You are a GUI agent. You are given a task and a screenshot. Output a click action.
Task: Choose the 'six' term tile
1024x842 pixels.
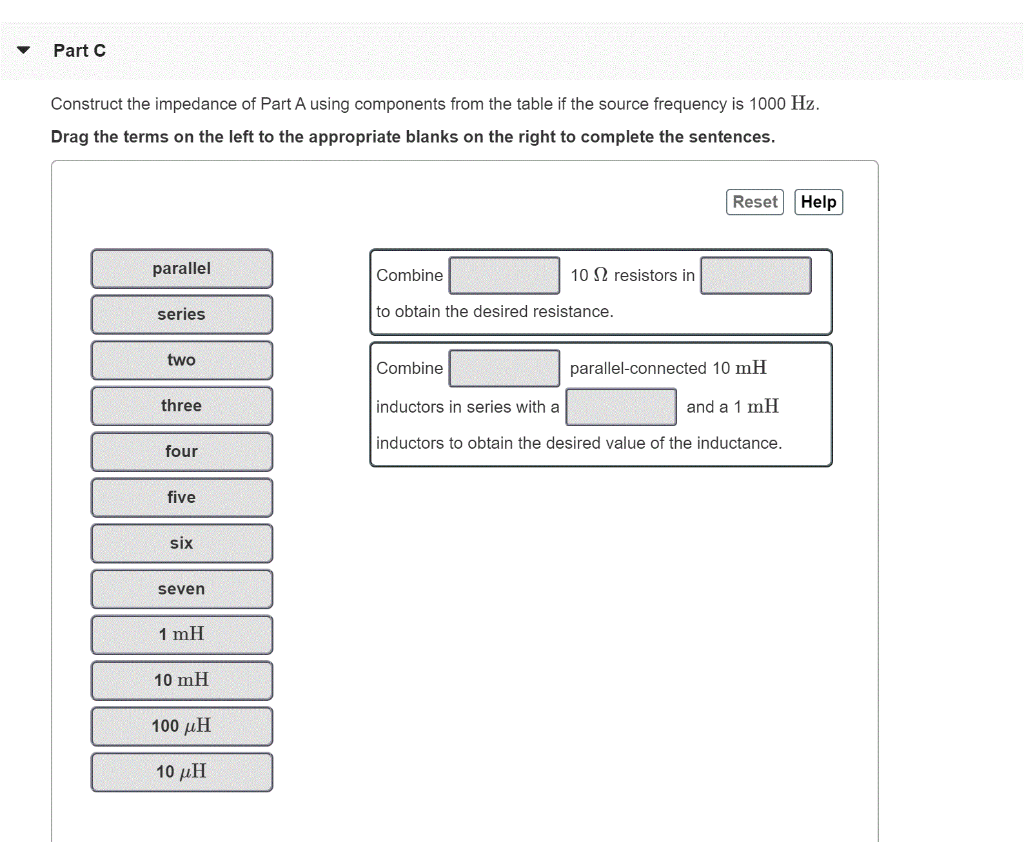(181, 543)
